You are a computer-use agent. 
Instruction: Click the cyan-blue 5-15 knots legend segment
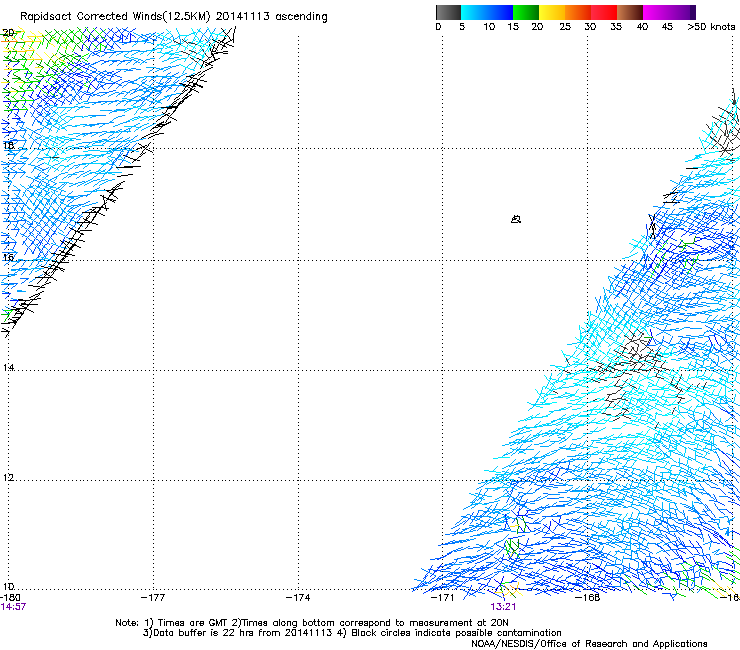487,12
